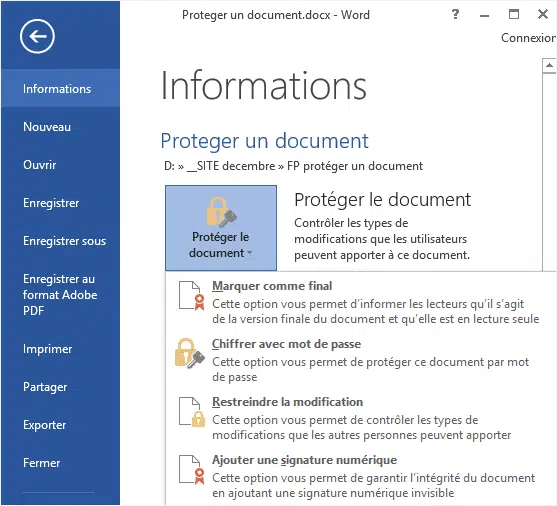Expand the Protéger le document dropdown arrow
Viewport: 557px width, 506px height.
coord(249,253)
